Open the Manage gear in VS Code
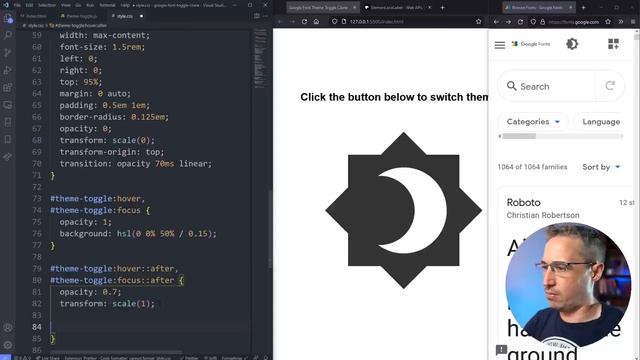The height and width of the screenshot is (360, 640). pyautogui.click(x=8, y=345)
